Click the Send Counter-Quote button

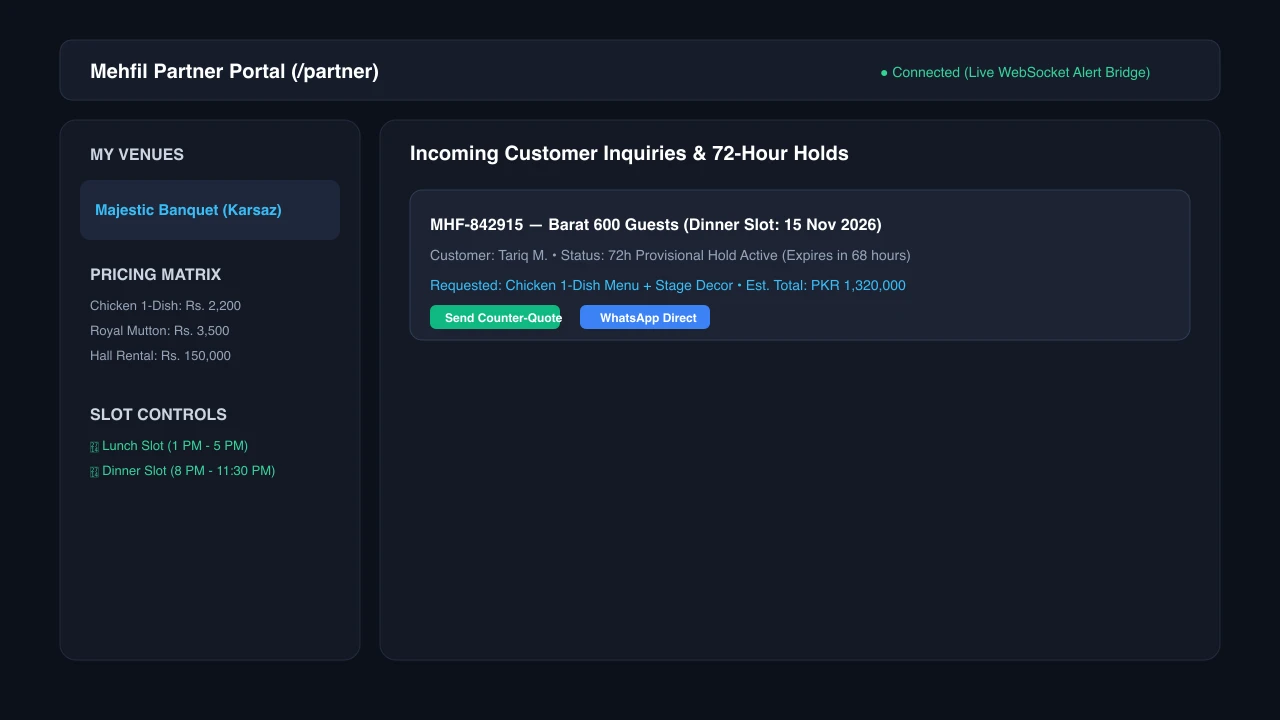(495, 317)
